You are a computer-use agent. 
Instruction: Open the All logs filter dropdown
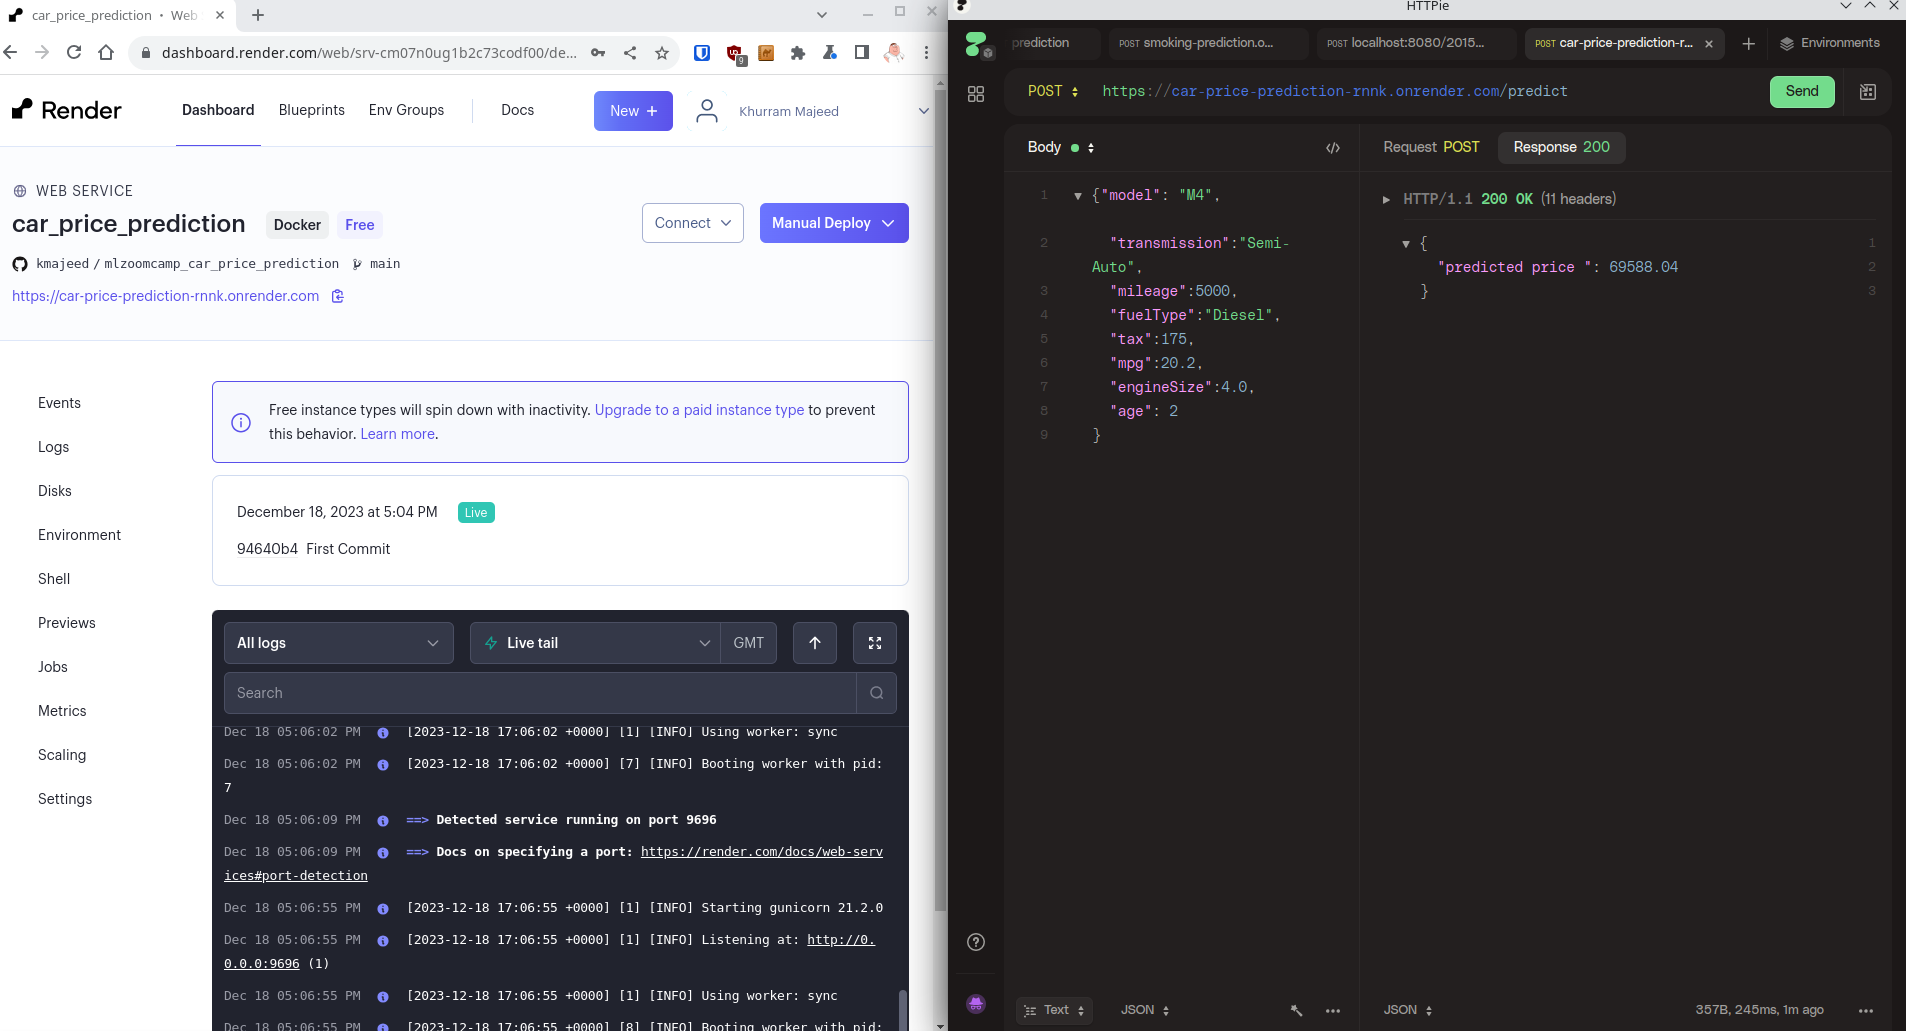click(x=338, y=643)
